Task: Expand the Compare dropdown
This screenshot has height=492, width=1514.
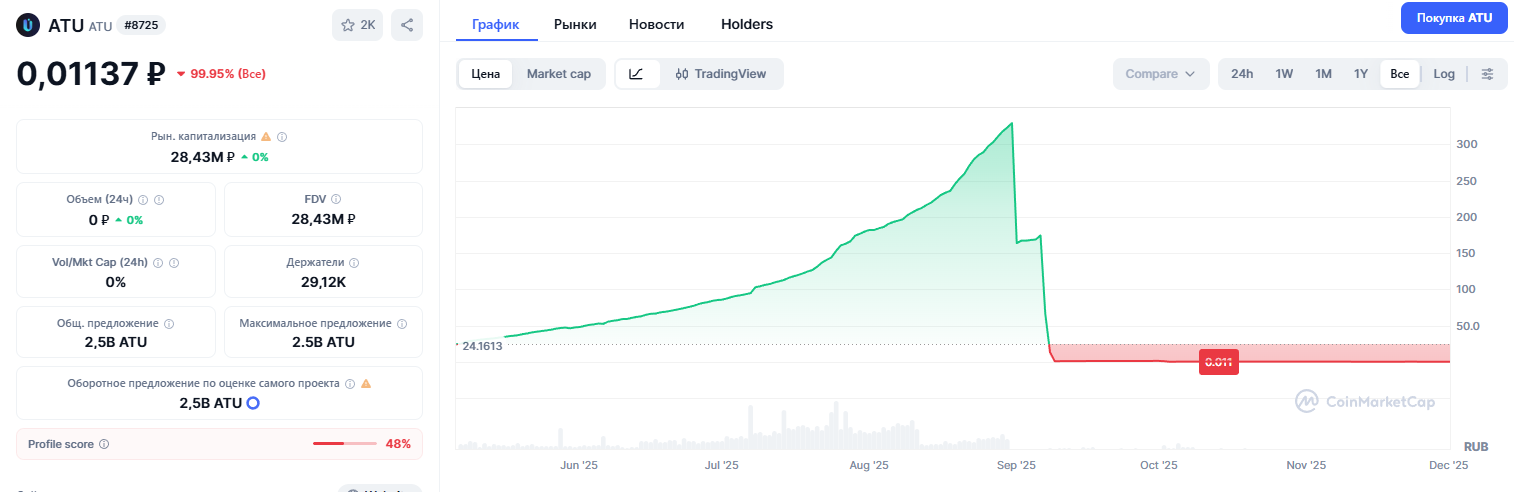Action: coord(1160,74)
